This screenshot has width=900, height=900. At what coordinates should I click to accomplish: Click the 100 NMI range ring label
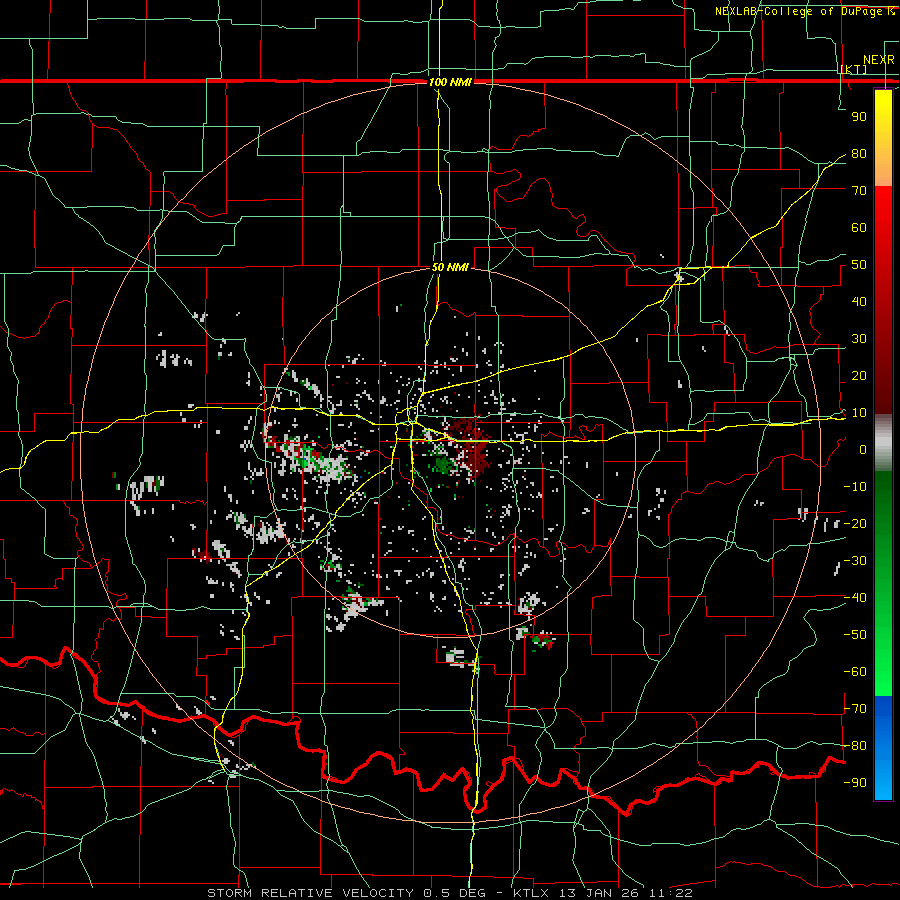450,82
